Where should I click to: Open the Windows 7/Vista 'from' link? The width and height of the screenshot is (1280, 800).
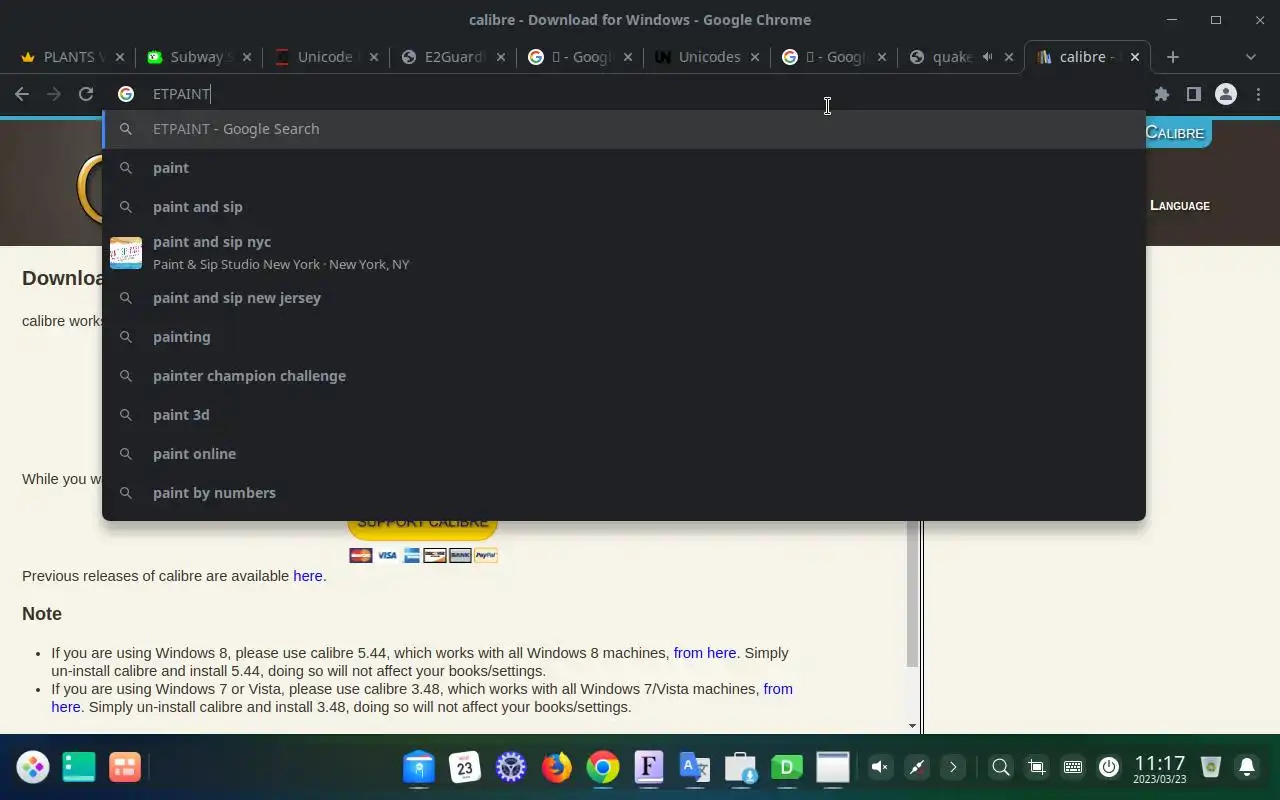click(x=778, y=689)
